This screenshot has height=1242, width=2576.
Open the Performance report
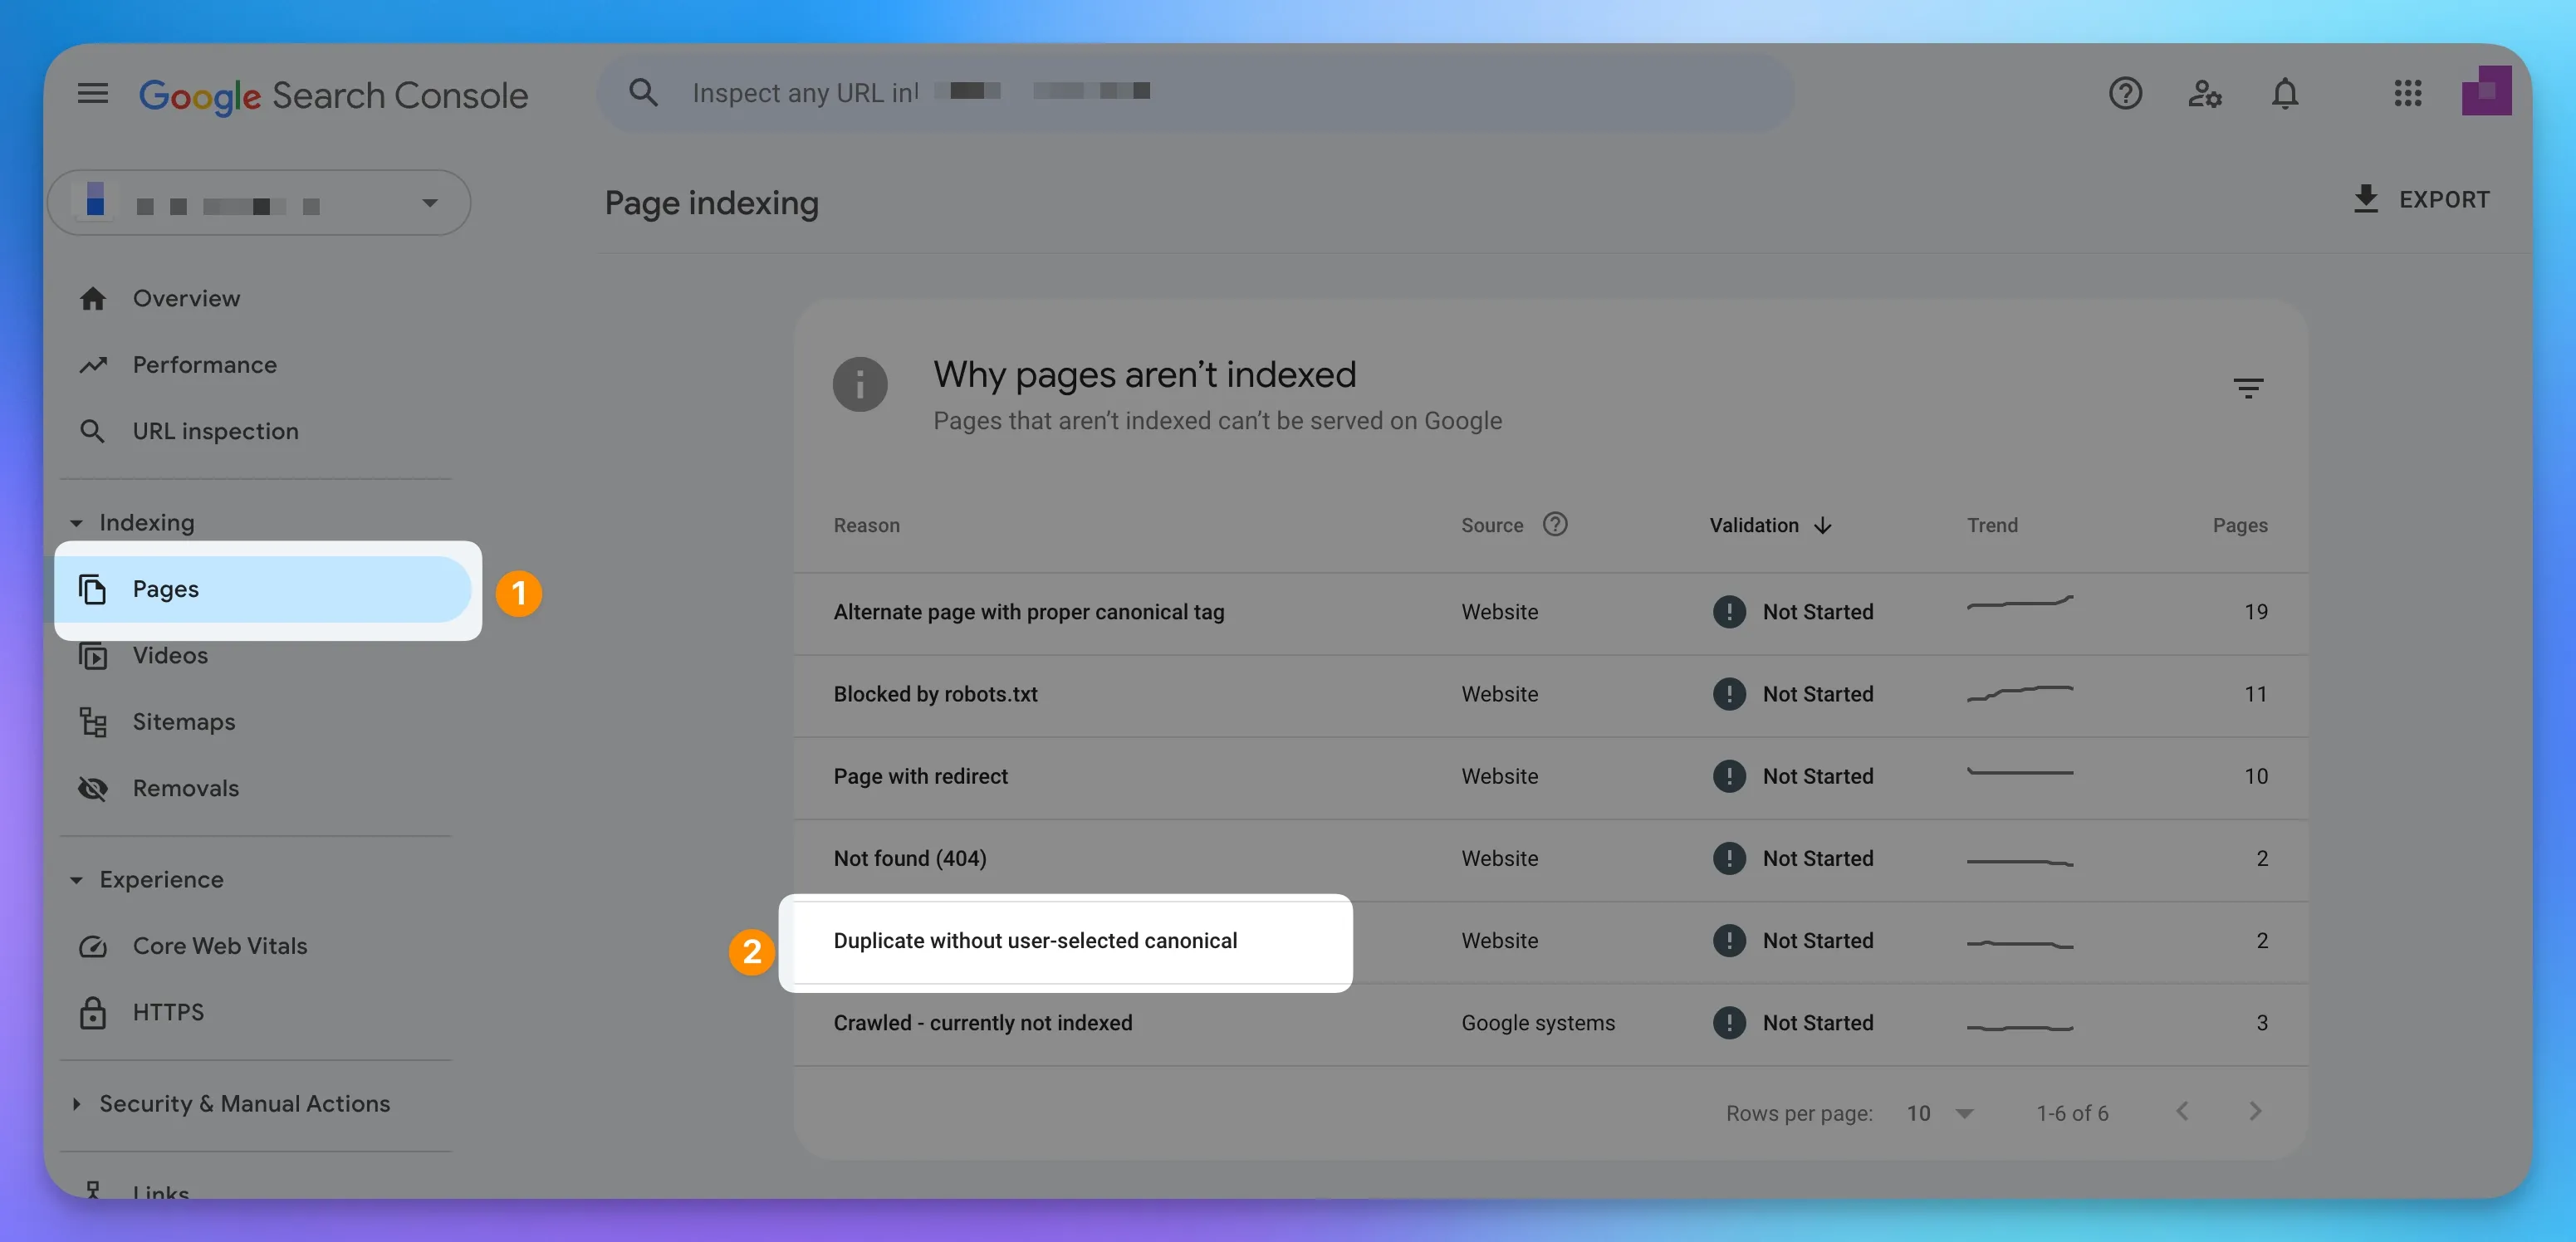point(204,364)
